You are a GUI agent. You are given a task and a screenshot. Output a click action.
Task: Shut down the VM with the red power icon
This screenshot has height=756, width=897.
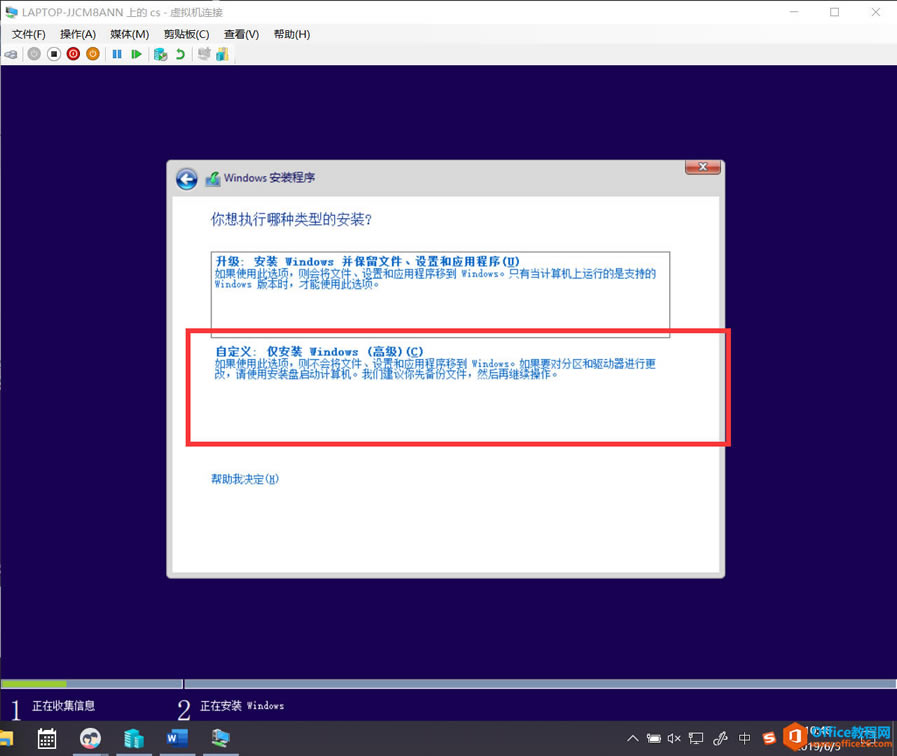click(73, 54)
